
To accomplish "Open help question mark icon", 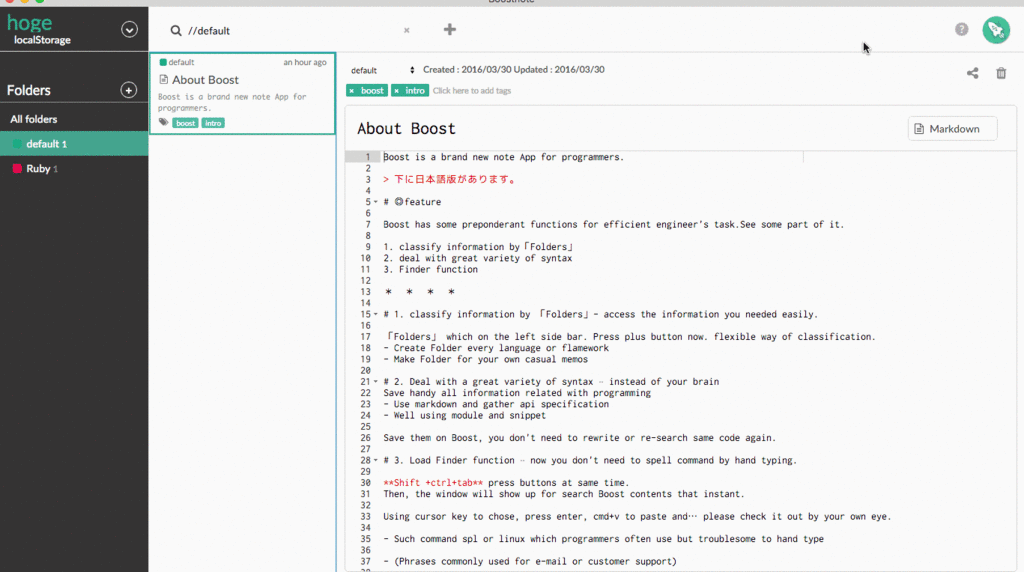I will click(961, 29).
